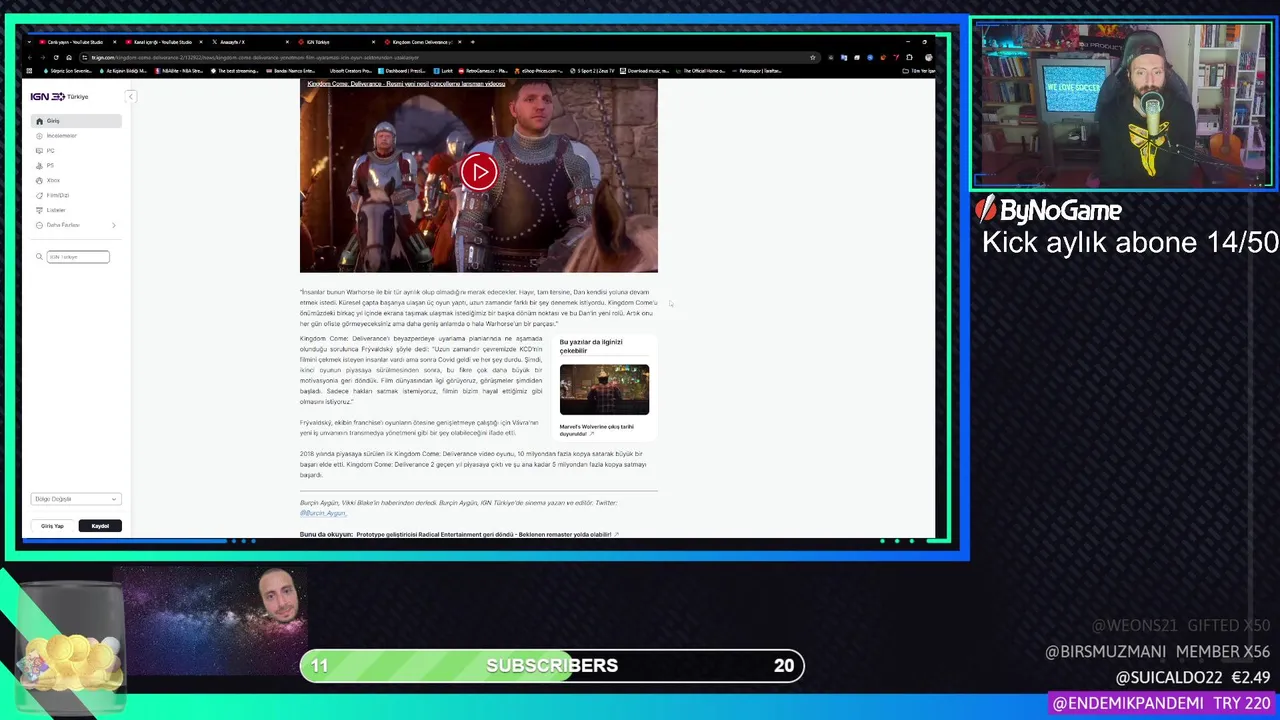1280x720 pixels.
Task: Select Xbox in the IGN sidebar
Action: 53,181
